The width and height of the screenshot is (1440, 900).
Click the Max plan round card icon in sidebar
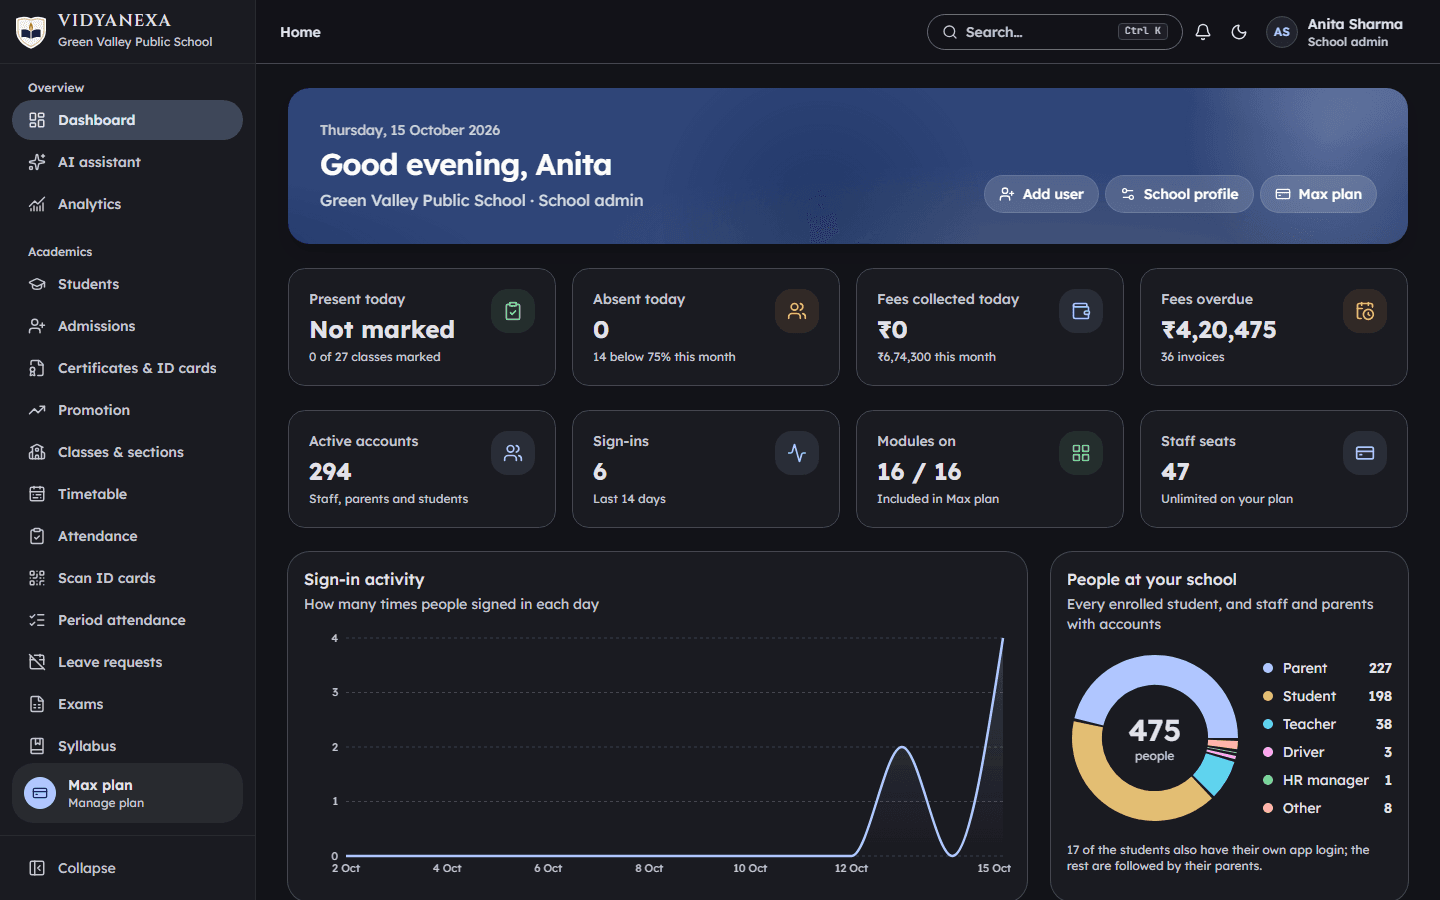click(x=40, y=793)
